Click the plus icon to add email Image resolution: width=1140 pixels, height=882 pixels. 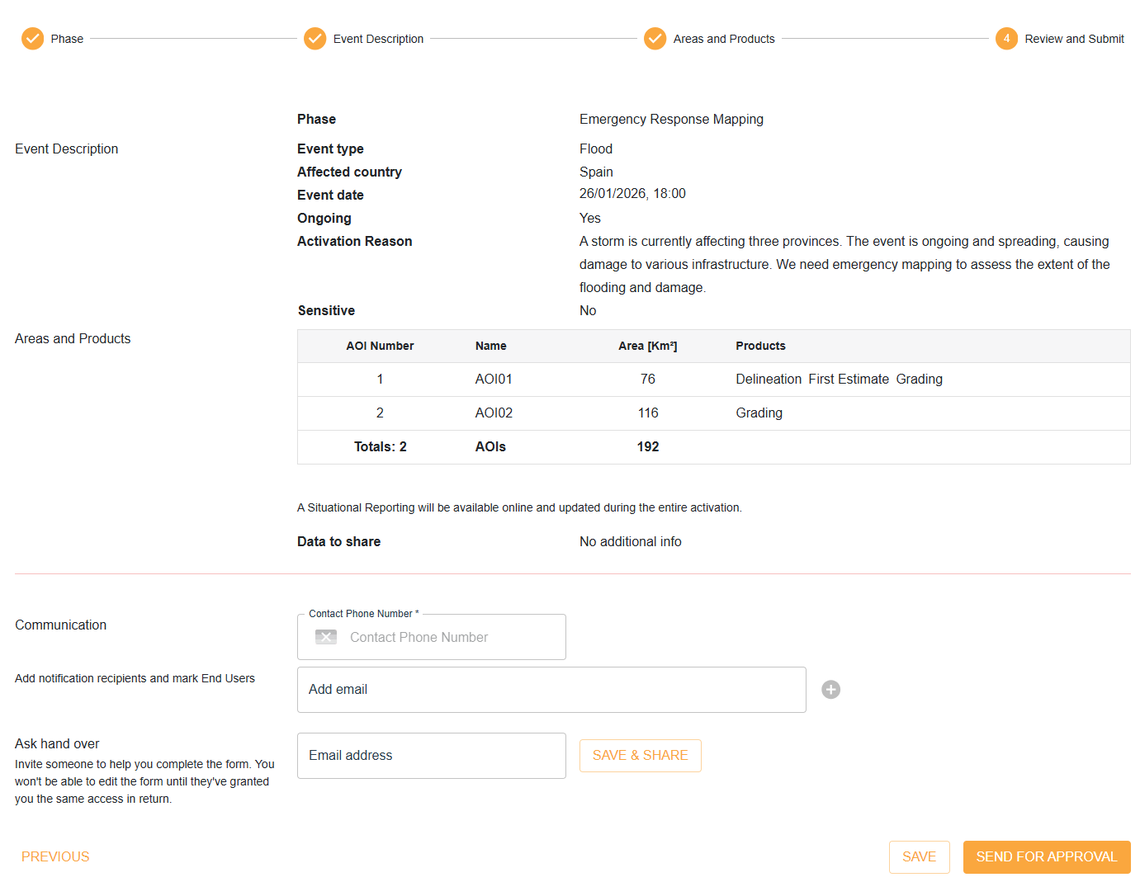tap(831, 690)
